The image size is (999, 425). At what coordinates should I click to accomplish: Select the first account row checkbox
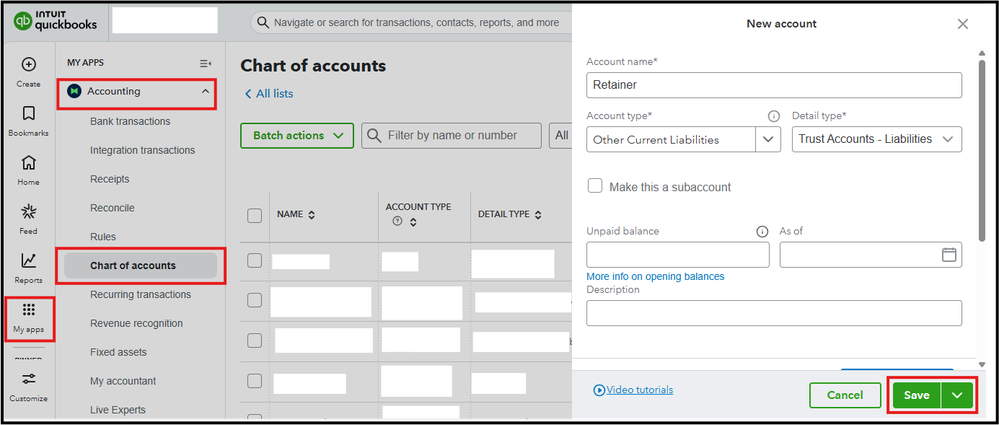tap(254, 261)
